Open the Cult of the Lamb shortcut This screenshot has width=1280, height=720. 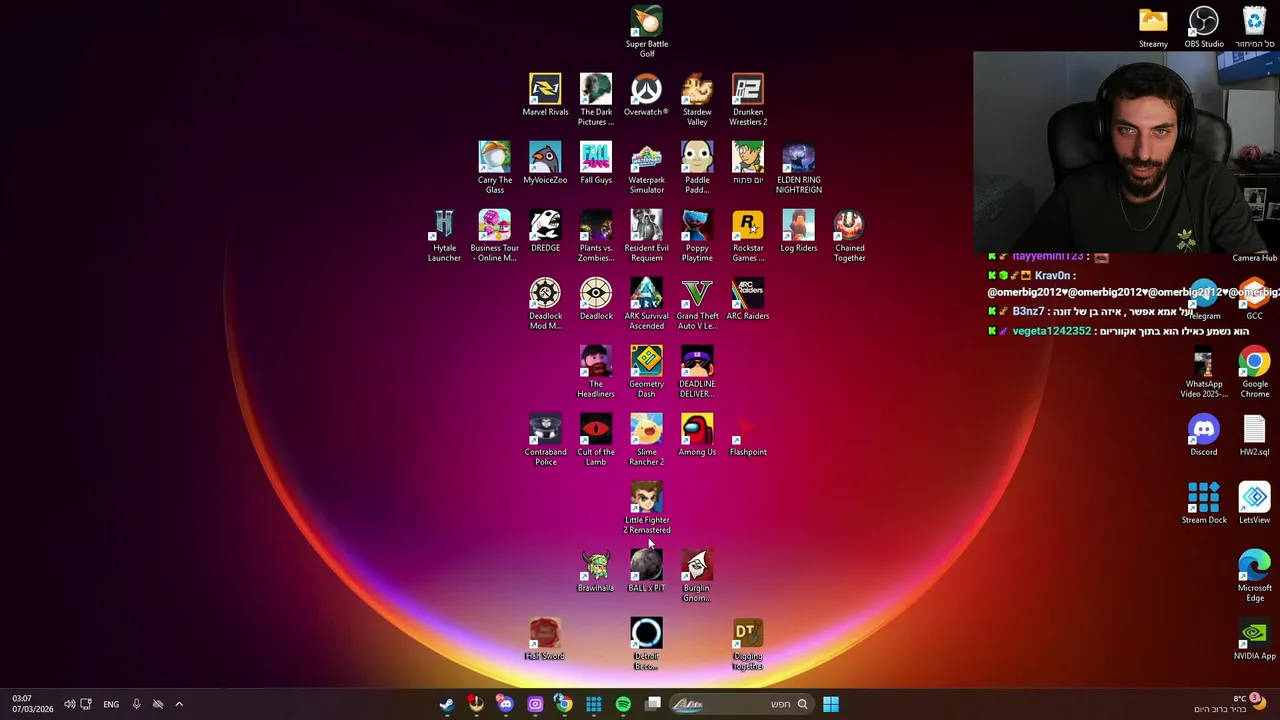[596, 440]
